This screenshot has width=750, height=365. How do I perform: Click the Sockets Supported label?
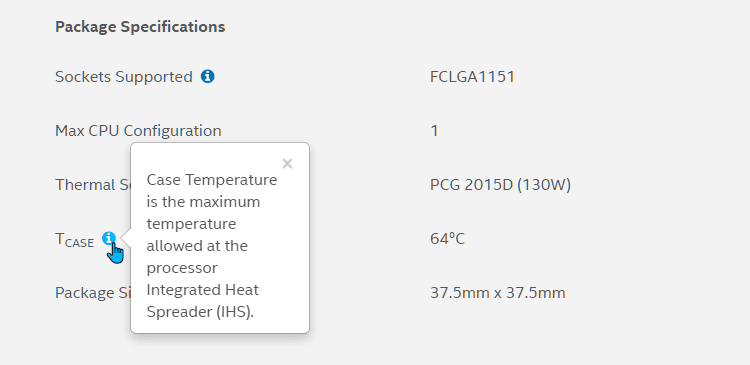click(x=124, y=77)
